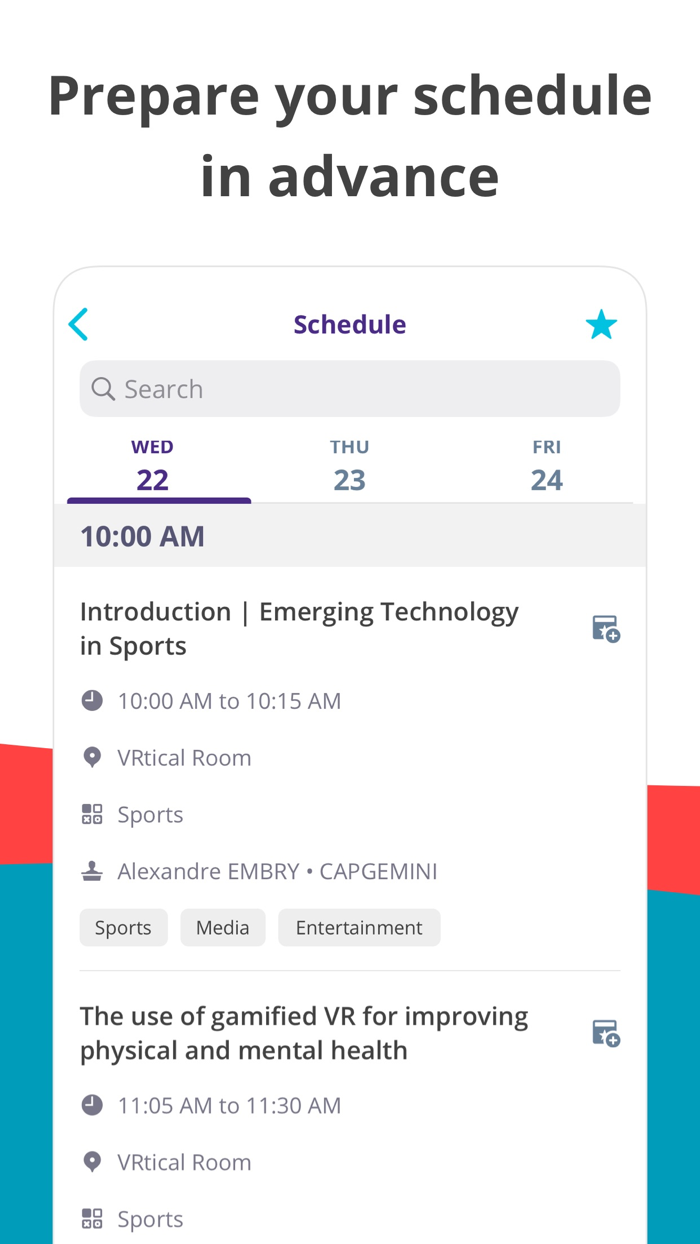Open favorites with the star icon
Image resolution: width=700 pixels, height=1244 pixels.
point(601,324)
